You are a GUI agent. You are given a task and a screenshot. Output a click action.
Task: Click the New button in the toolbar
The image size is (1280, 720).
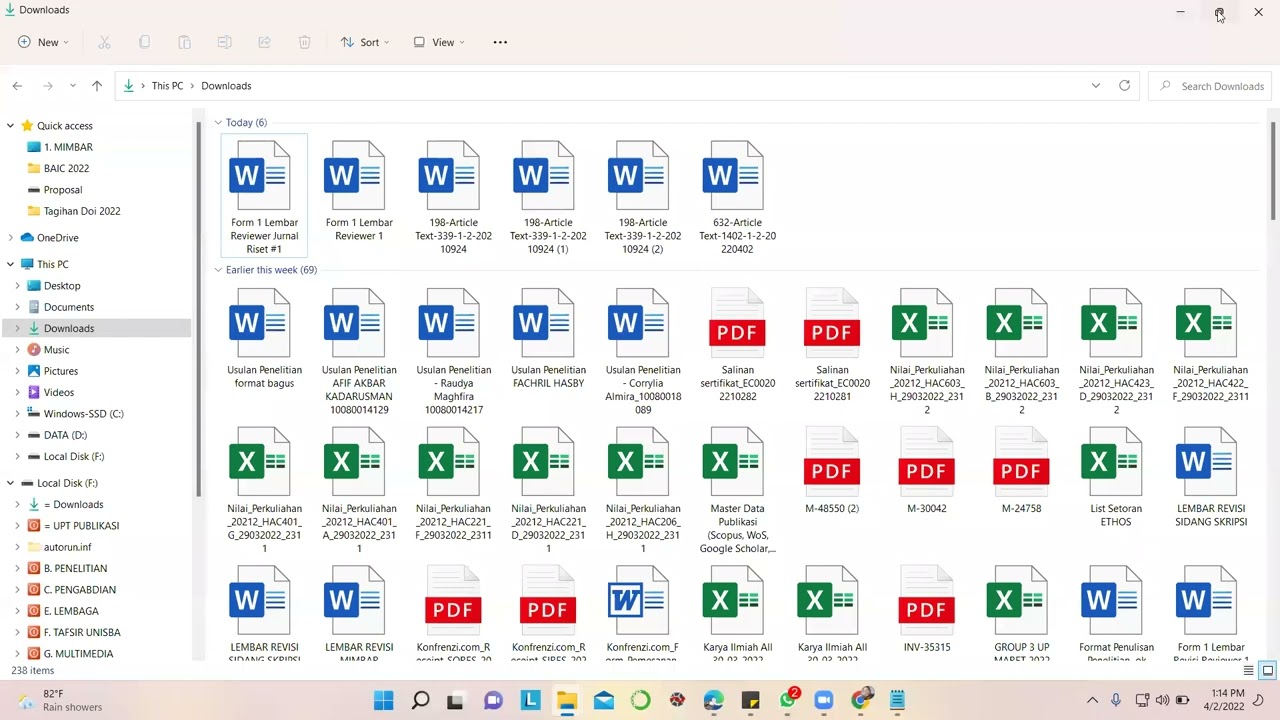[x=43, y=42]
